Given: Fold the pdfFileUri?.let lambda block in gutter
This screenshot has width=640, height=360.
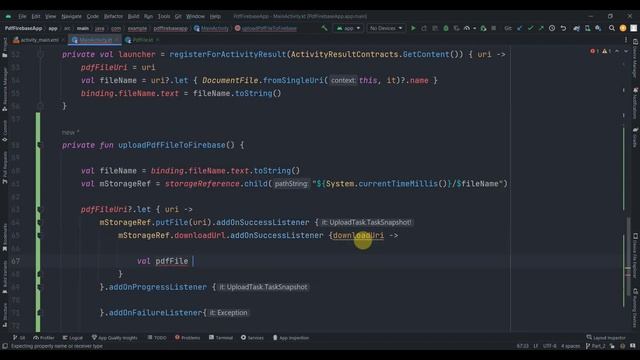Looking at the screenshot, I should pyautogui.click(x=40, y=209).
